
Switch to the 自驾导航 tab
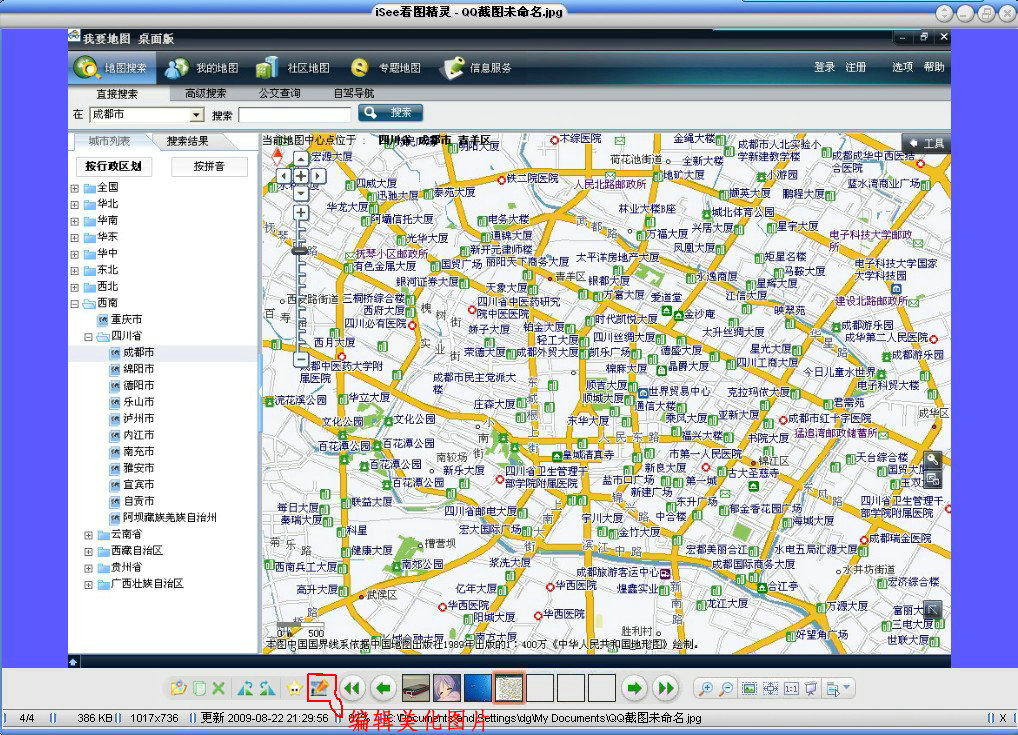pyautogui.click(x=354, y=93)
